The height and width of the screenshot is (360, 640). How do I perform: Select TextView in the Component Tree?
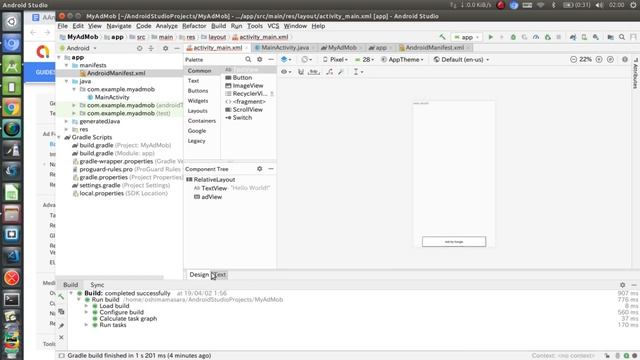click(214, 188)
